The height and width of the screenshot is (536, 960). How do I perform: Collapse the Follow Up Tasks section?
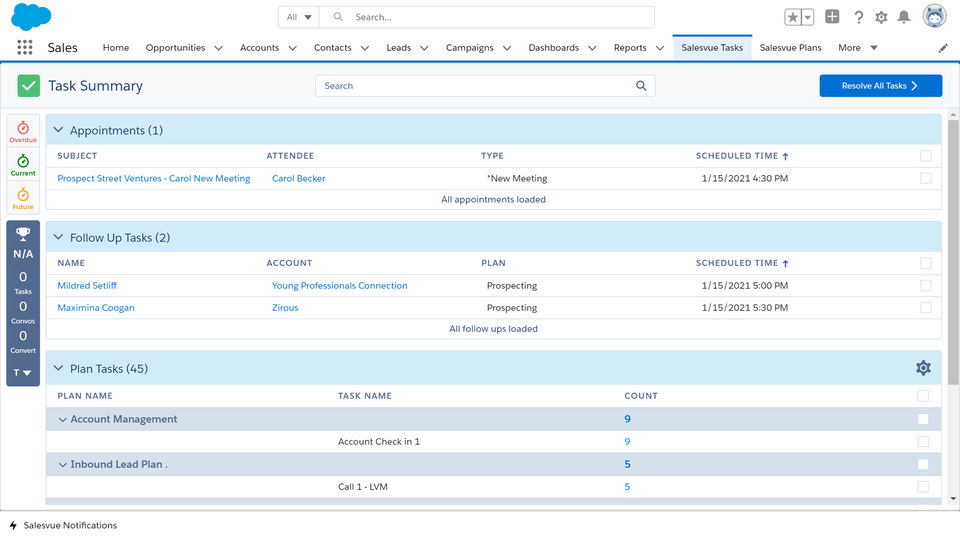point(58,238)
